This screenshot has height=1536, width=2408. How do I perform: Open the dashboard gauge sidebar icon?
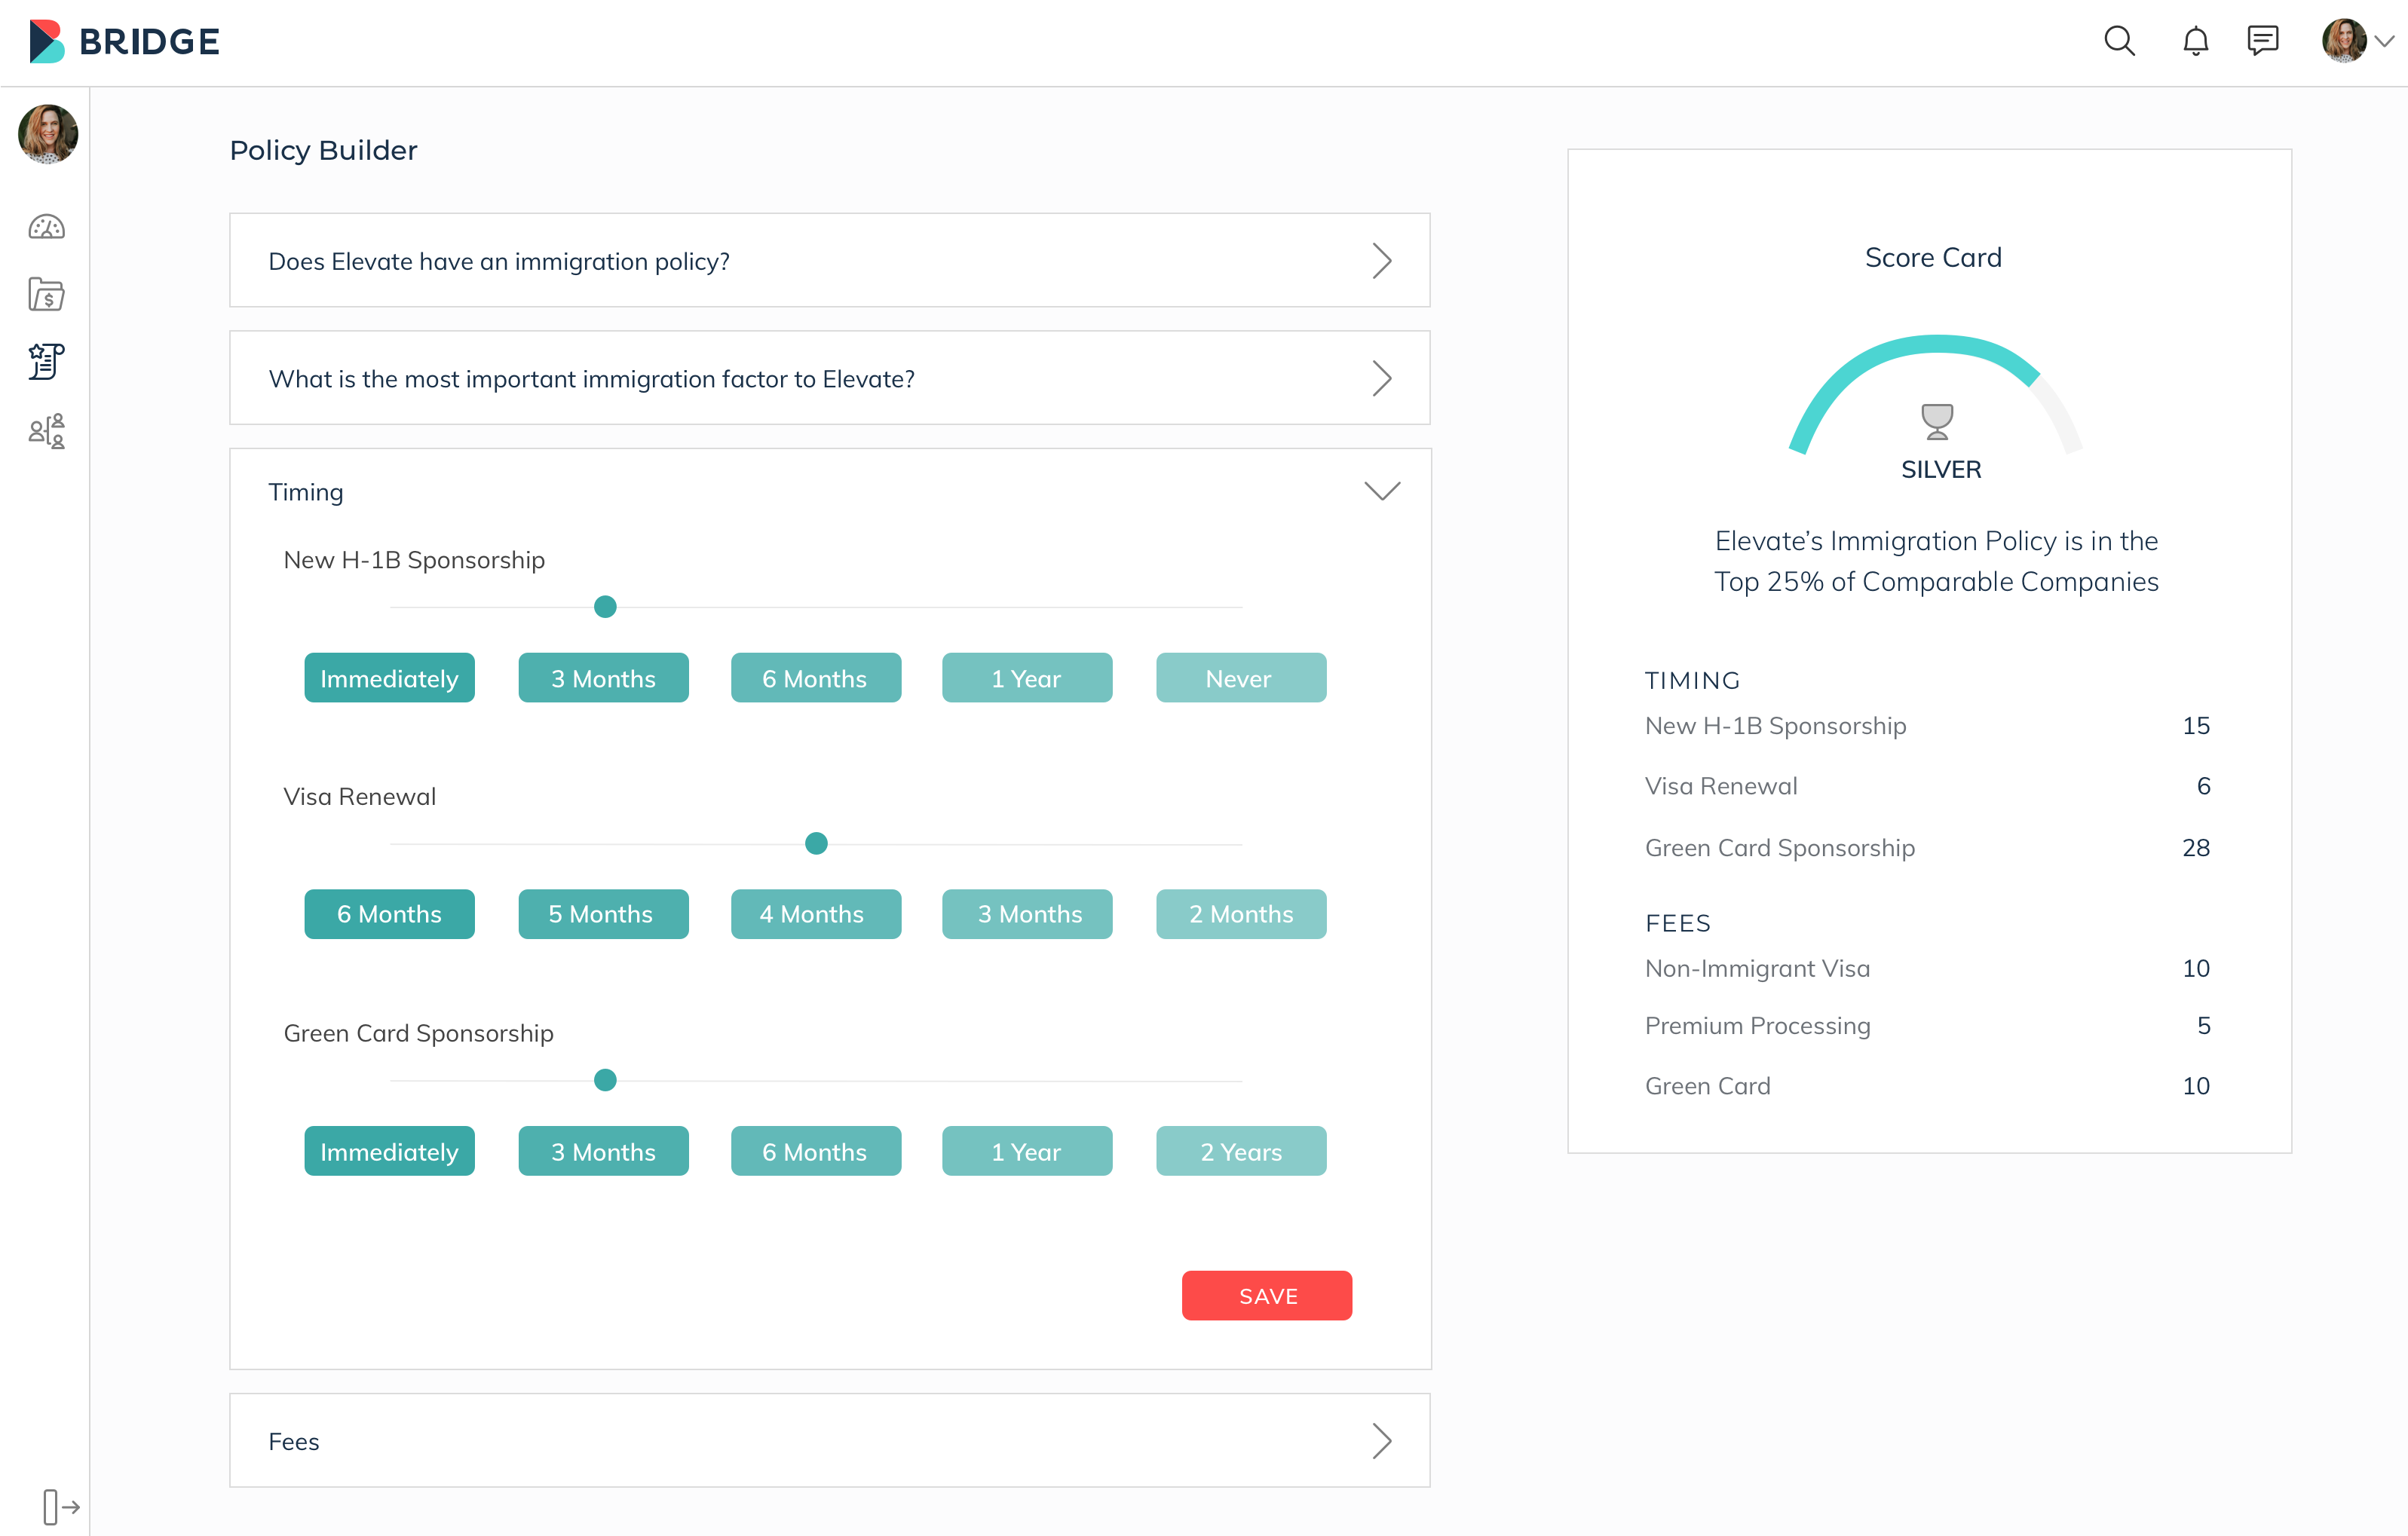pos(46,227)
